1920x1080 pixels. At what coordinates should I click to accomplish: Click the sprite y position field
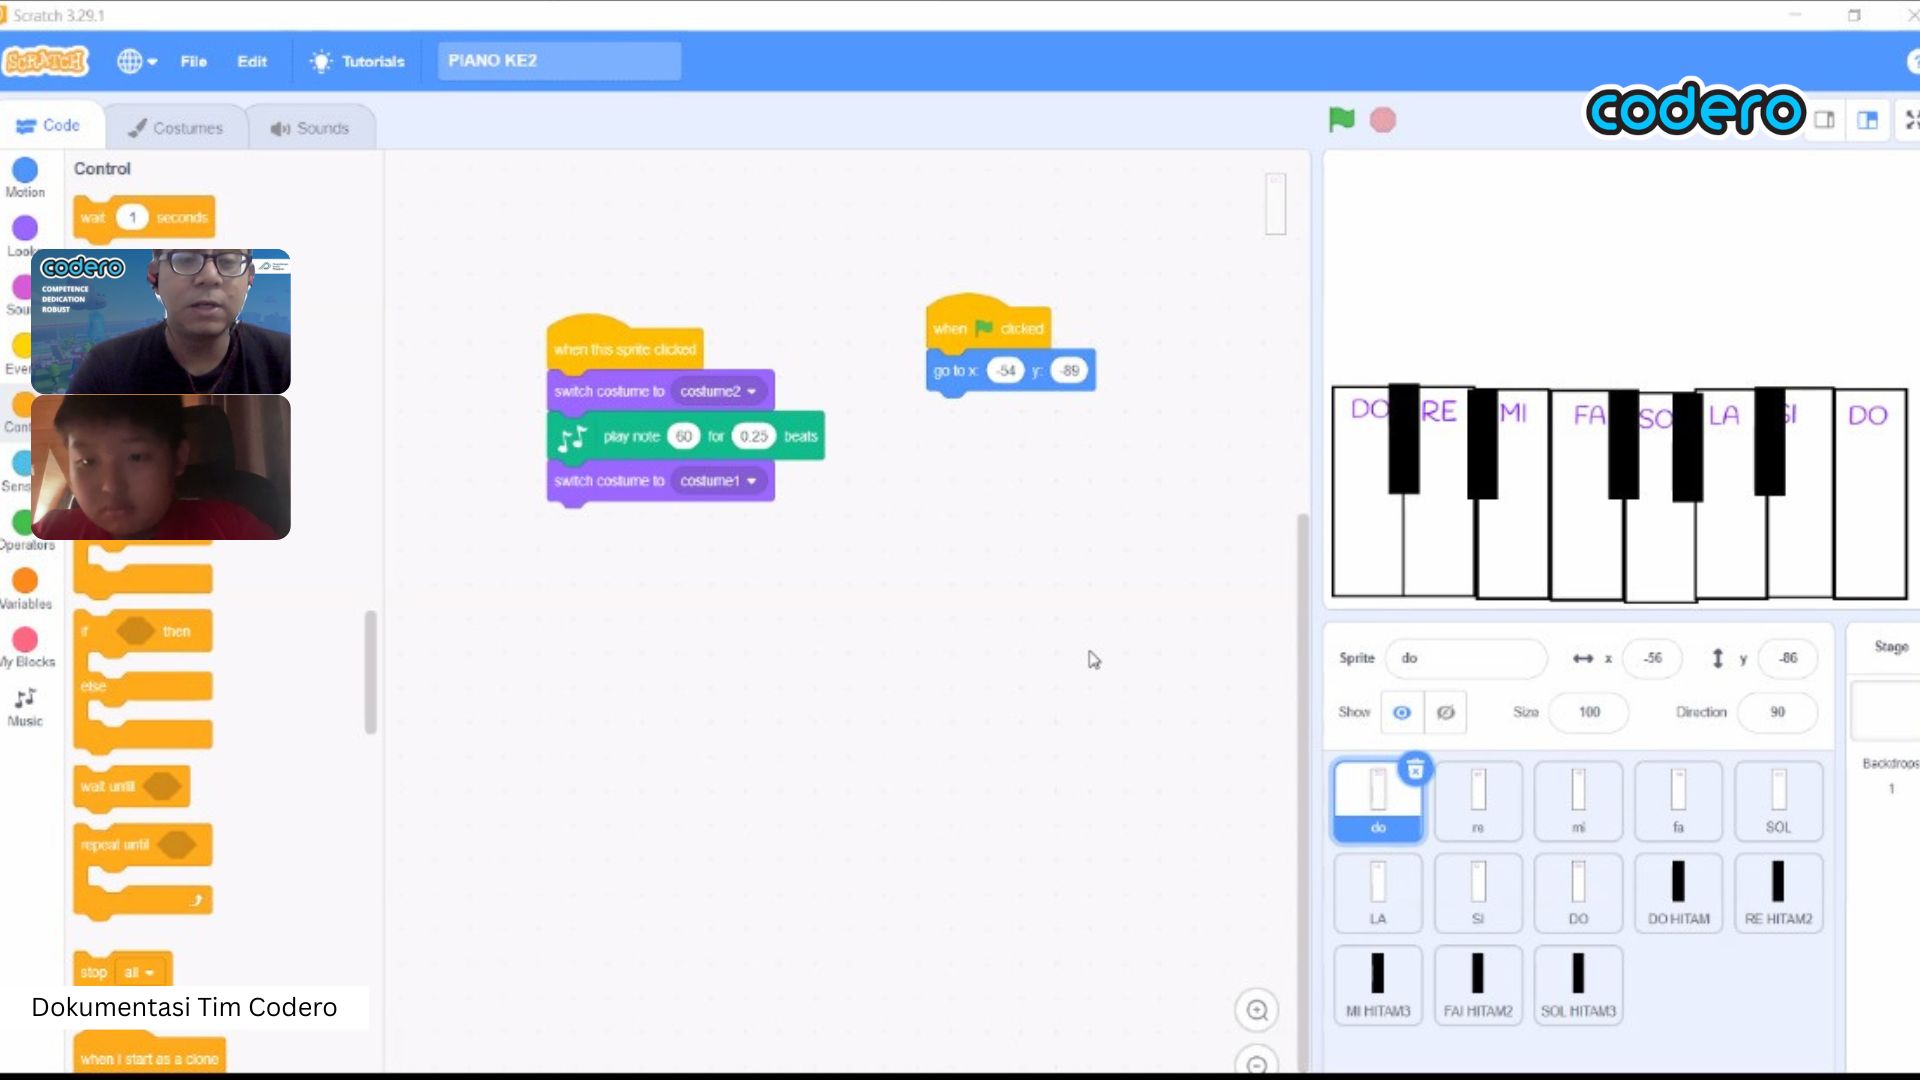click(1787, 658)
